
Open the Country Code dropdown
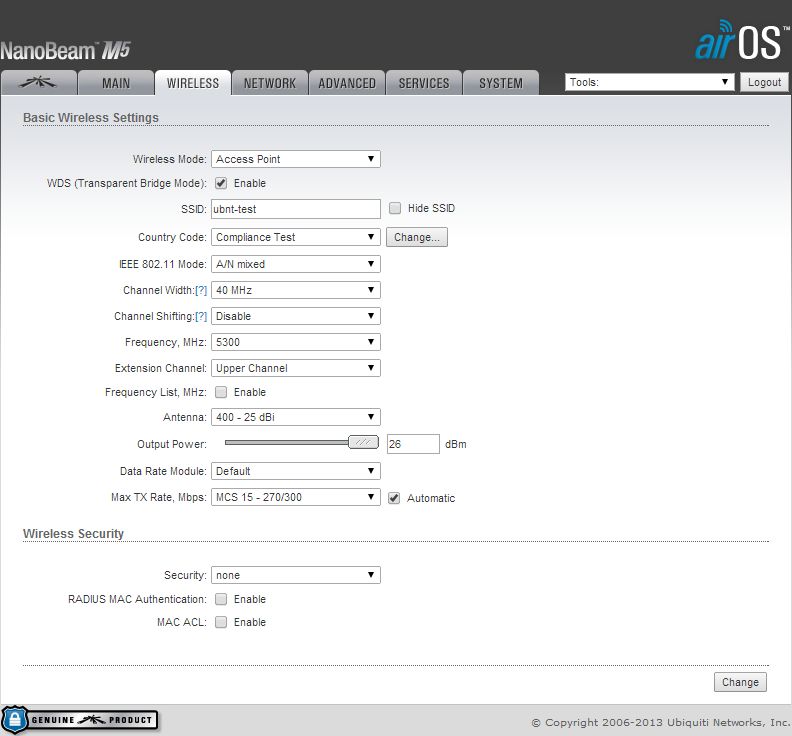295,237
